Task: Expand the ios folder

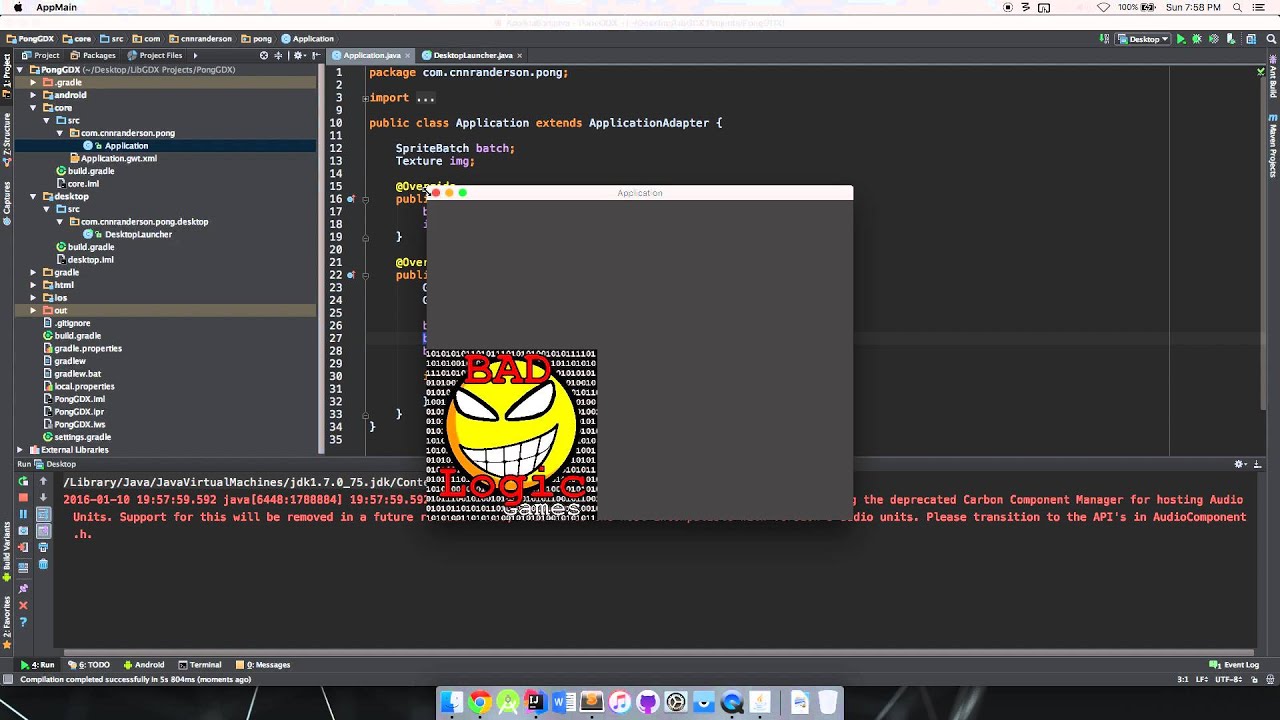Action: pos(33,298)
